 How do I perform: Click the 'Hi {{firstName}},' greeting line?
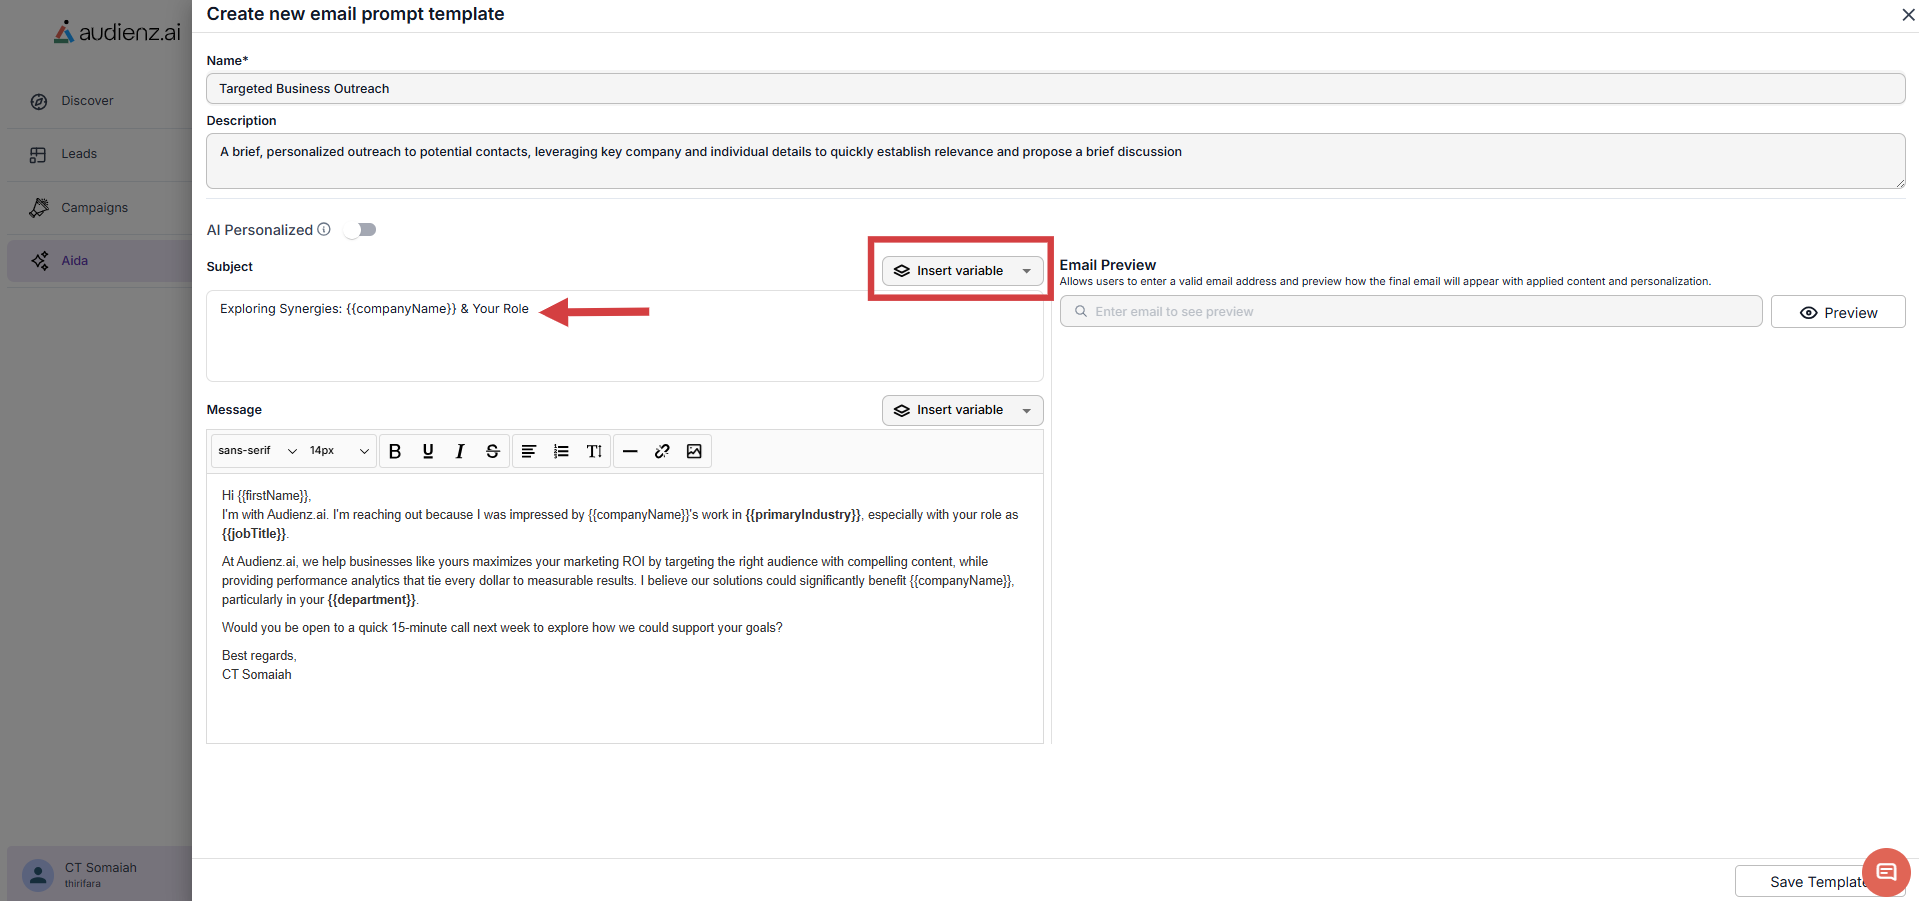tap(266, 496)
